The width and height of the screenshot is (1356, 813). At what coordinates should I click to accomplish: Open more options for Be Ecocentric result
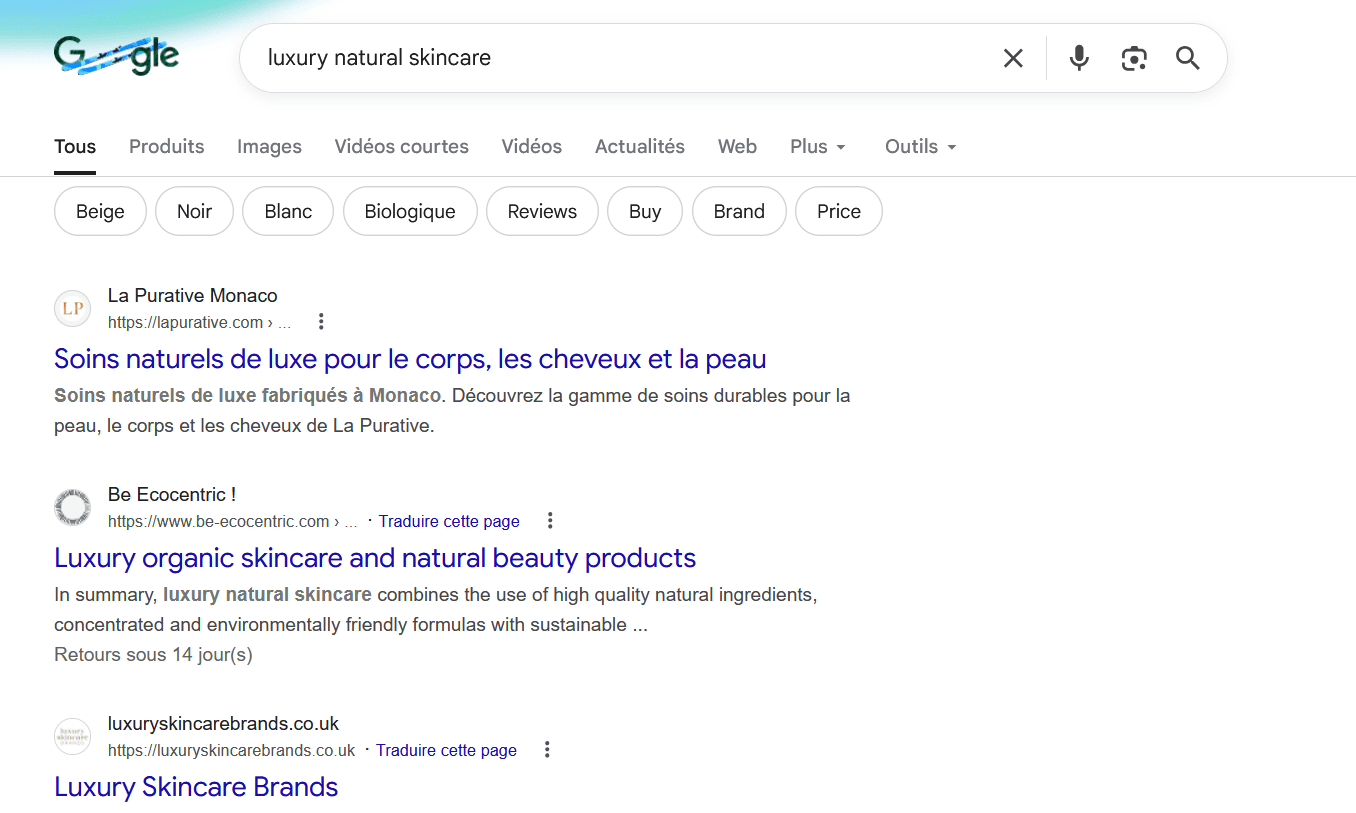(x=550, y=521)
